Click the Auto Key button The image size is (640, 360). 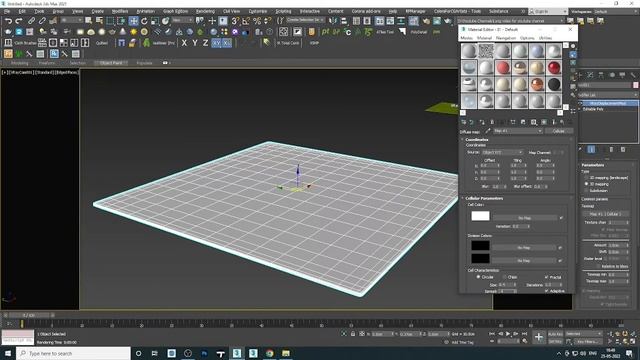pos(555,334)
